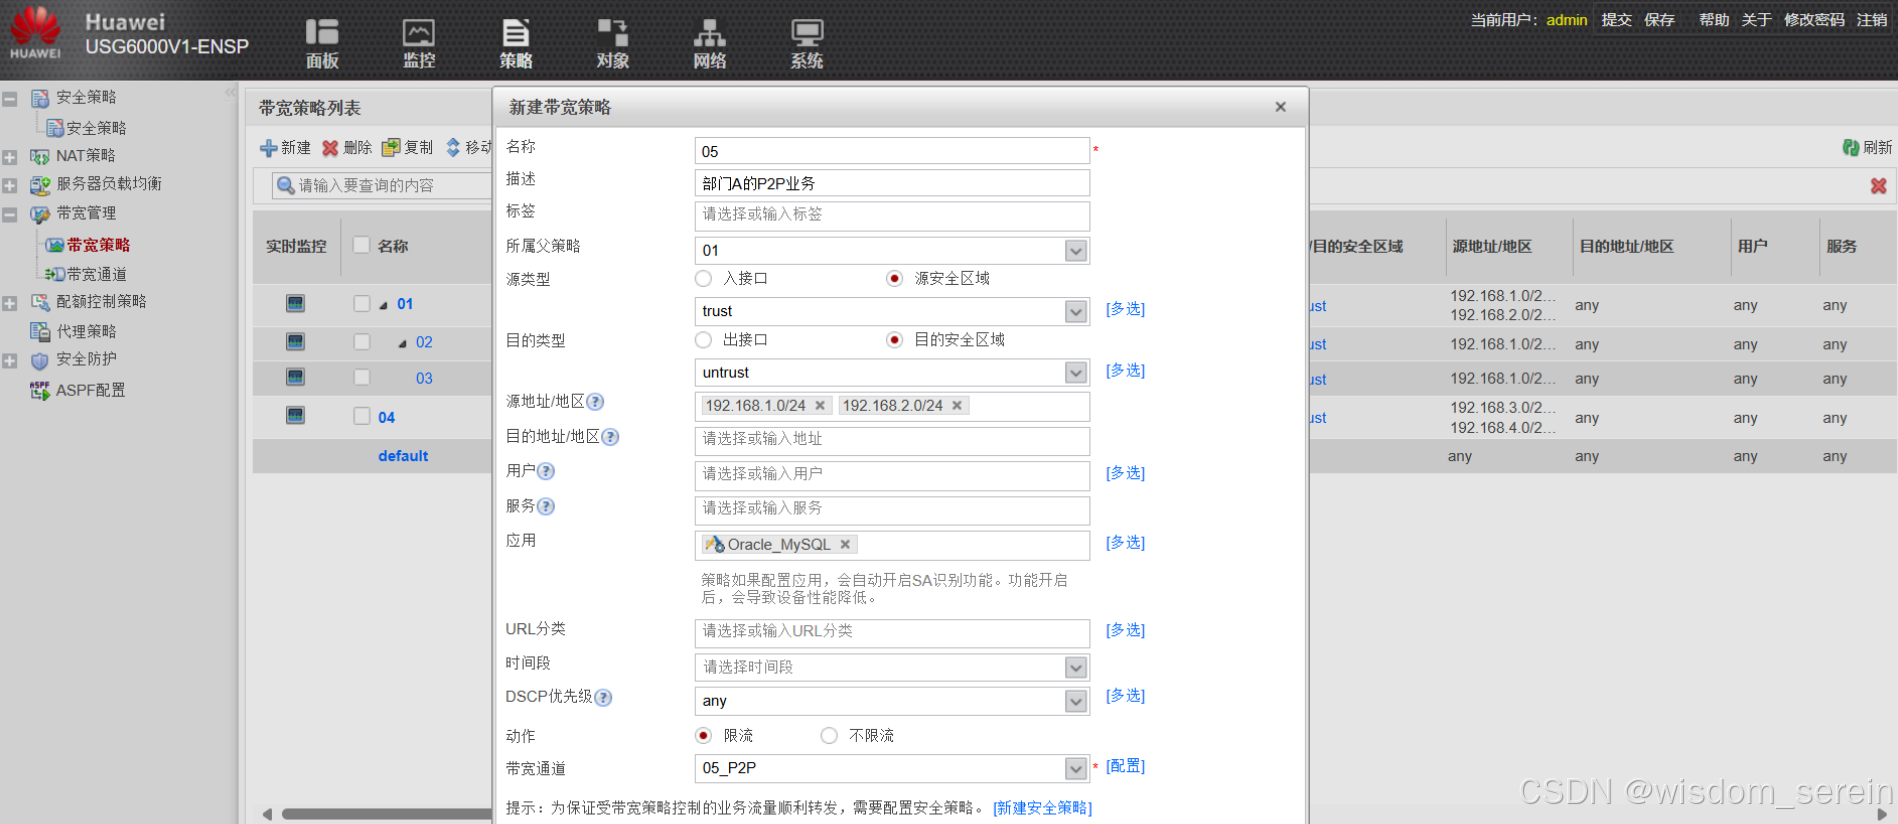This screenshot has width=1898, height=824.
Task: Click 保存 in the top bar
Action: point(1659,19)
